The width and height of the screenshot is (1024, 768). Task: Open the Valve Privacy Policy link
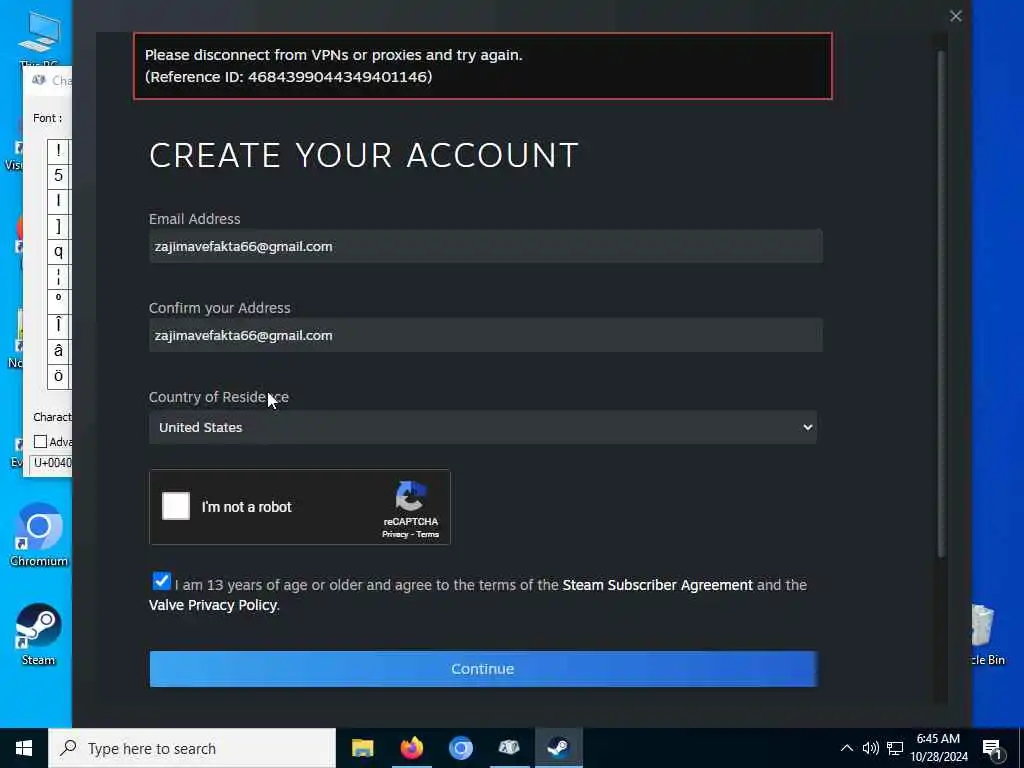click(213, 605)
